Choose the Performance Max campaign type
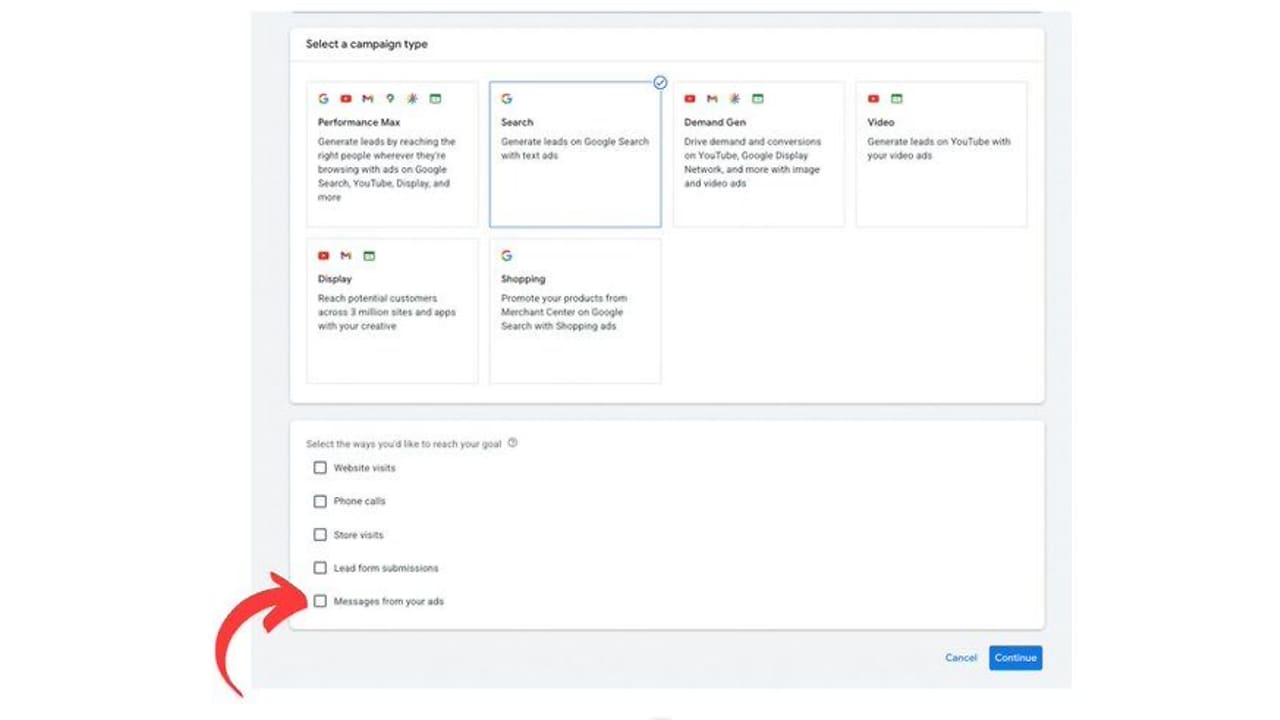This screenshot has height=720, width=1280. pos(392,155)
